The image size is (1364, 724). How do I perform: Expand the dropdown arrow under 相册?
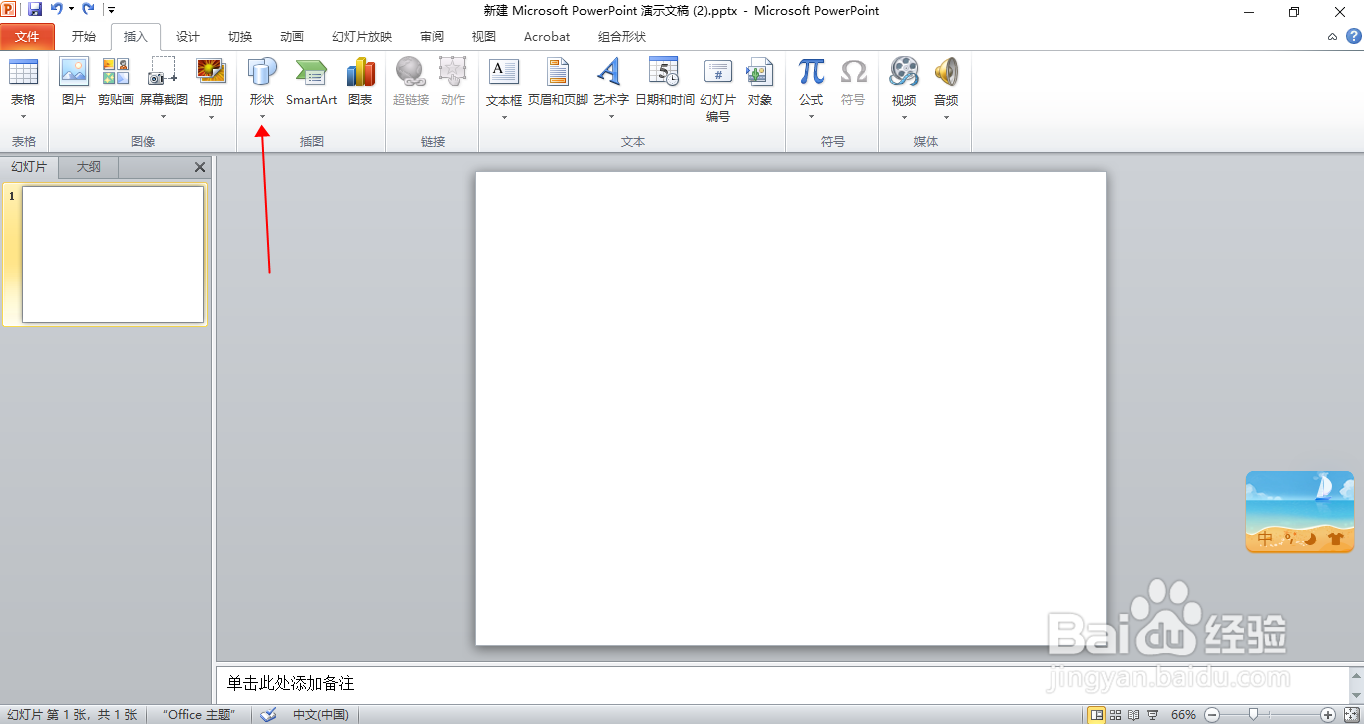coord(211,117)
